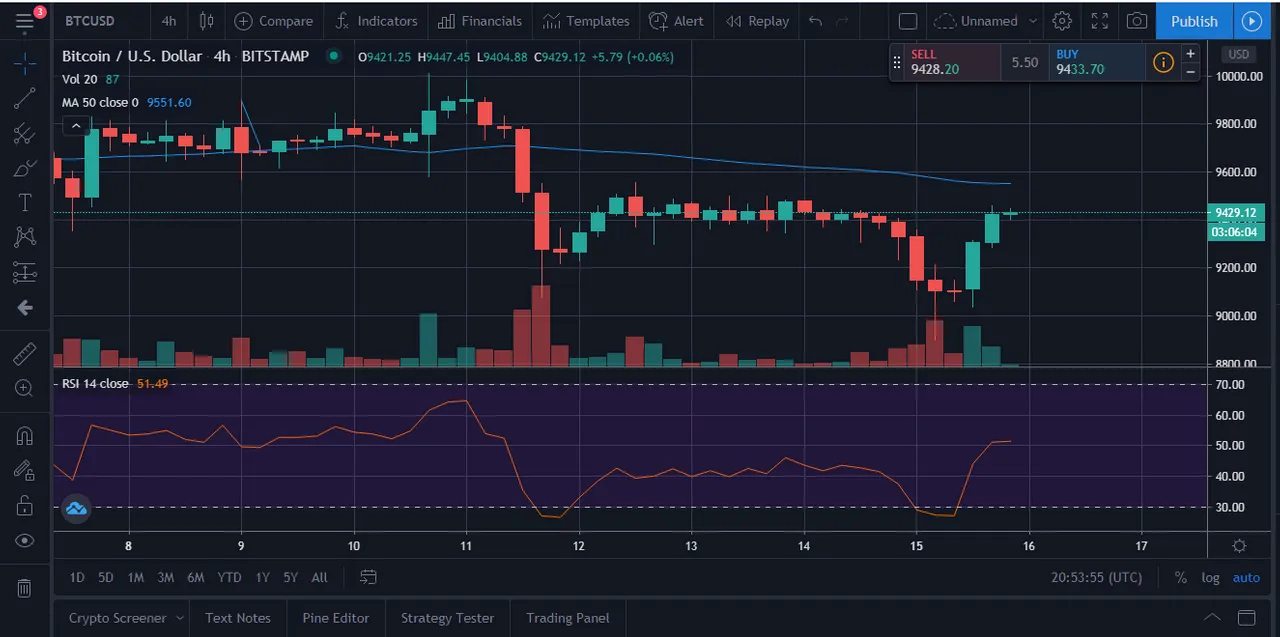Open the Go to date calendar icon
The image size is (1280, 637).
pos(368,577)
